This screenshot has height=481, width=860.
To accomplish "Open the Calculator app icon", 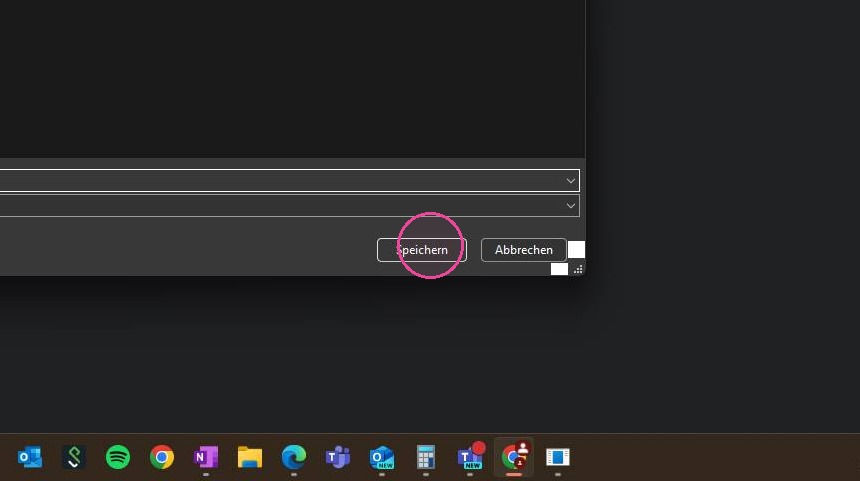I will point(426,457).
